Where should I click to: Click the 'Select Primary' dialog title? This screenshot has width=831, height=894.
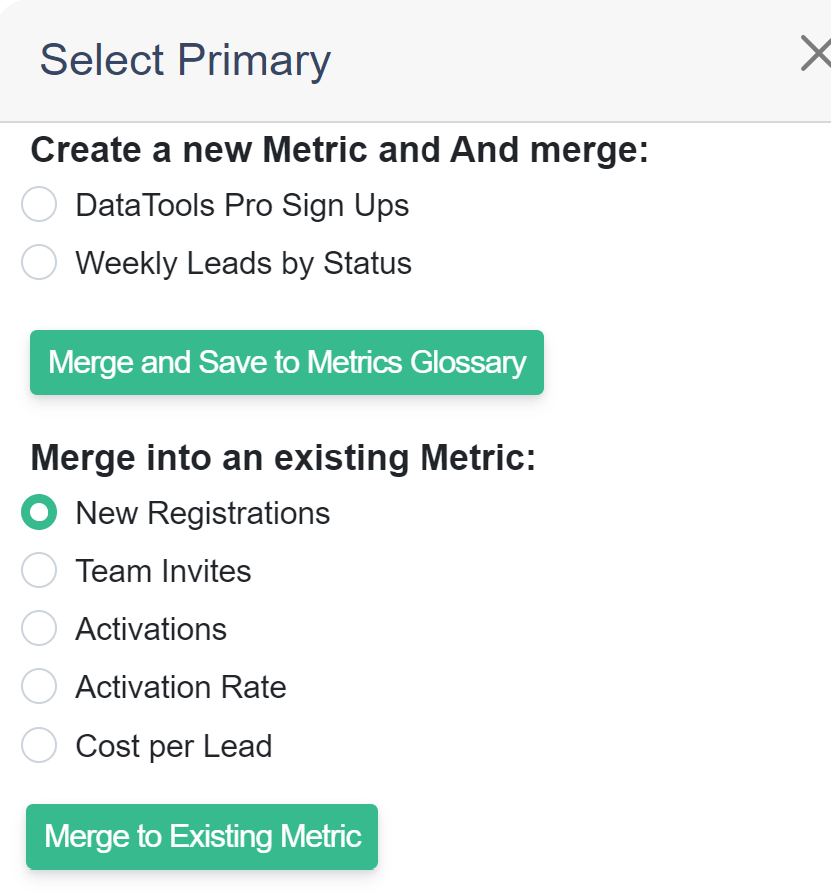pos(185,60)
